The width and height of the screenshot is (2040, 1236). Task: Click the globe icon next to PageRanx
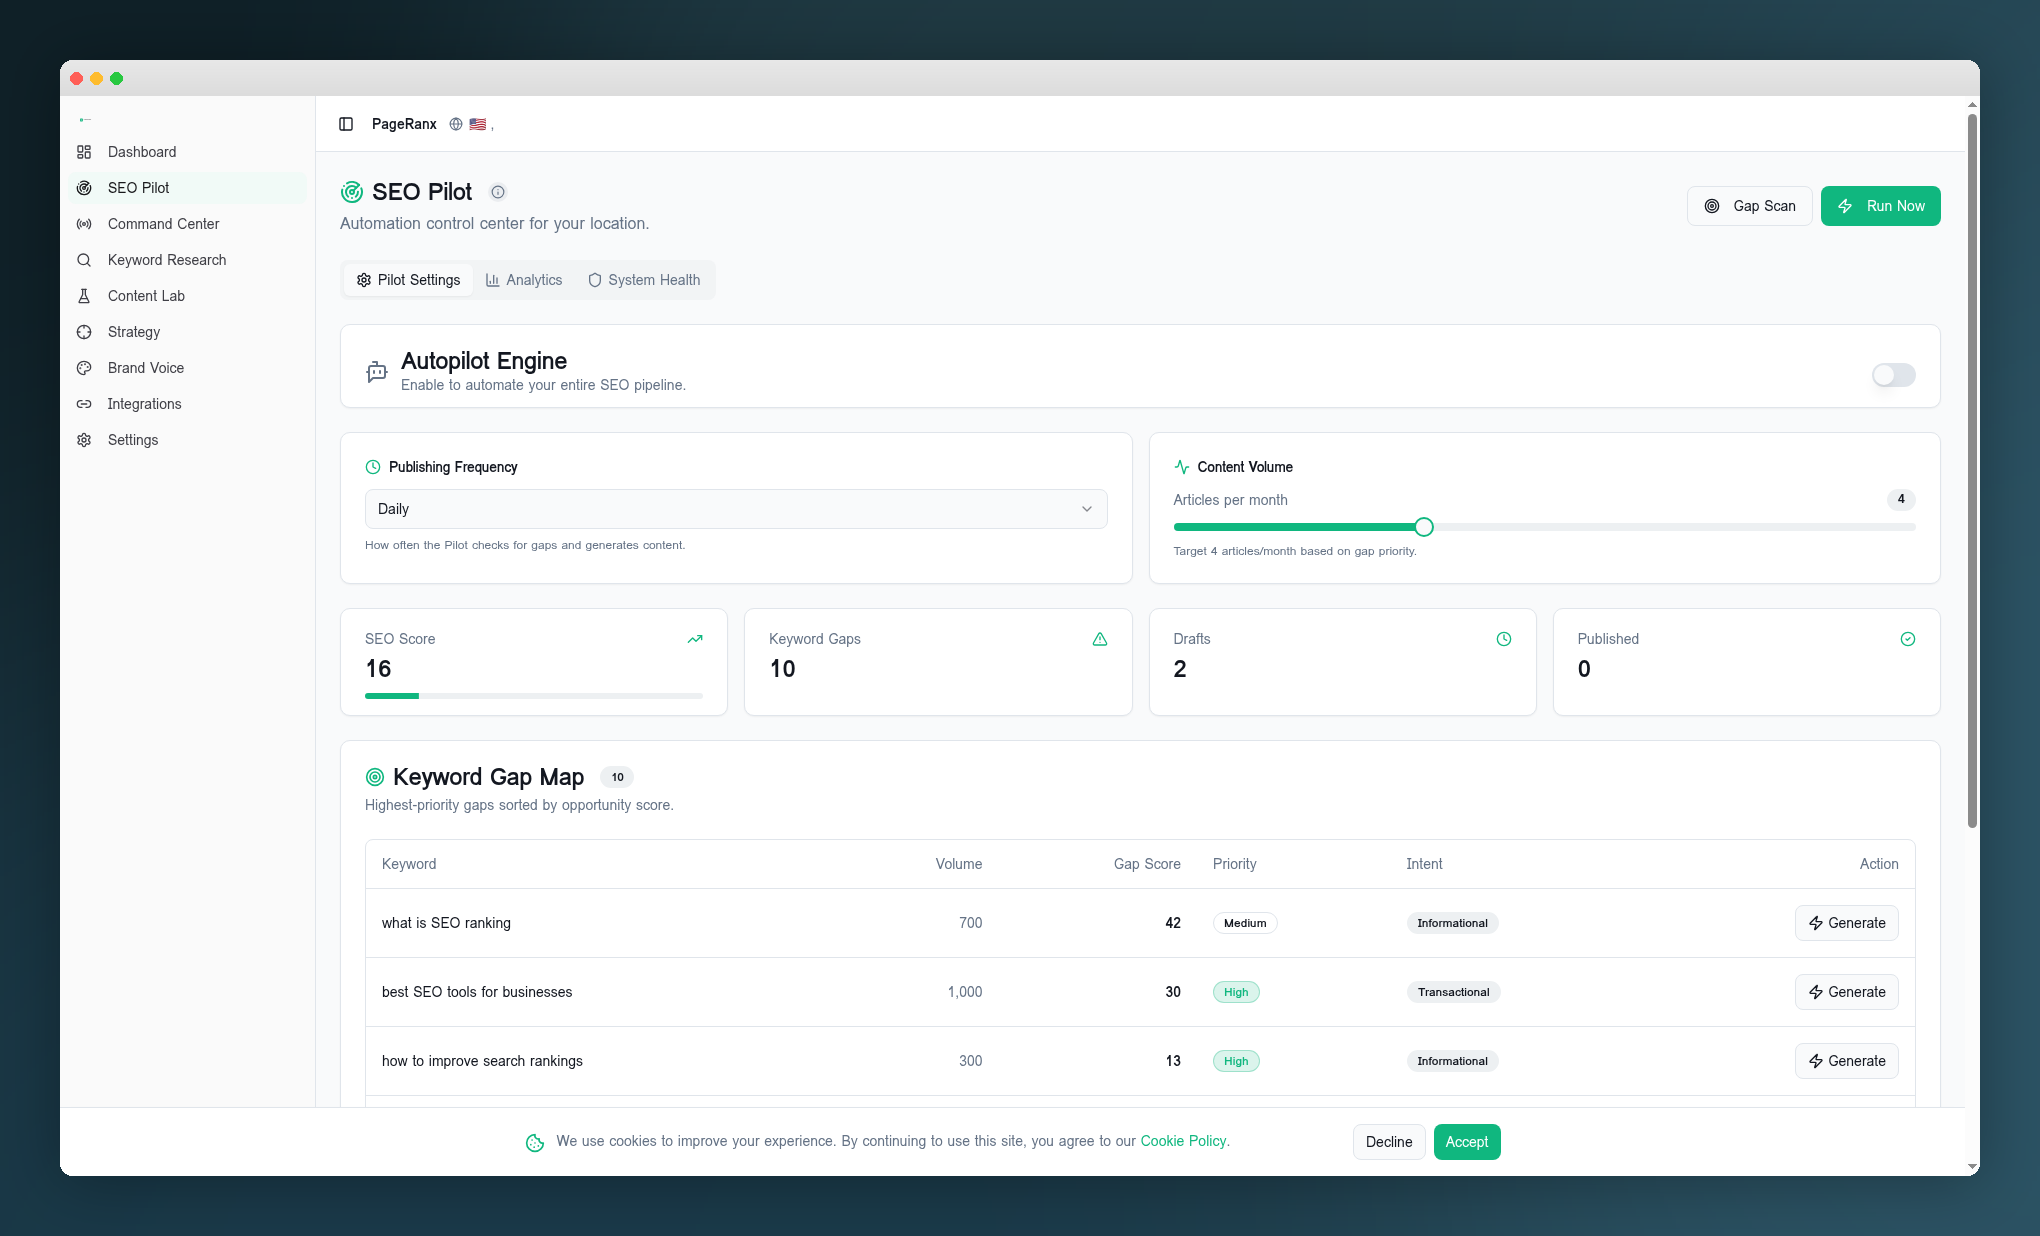[x=455, y=124]
